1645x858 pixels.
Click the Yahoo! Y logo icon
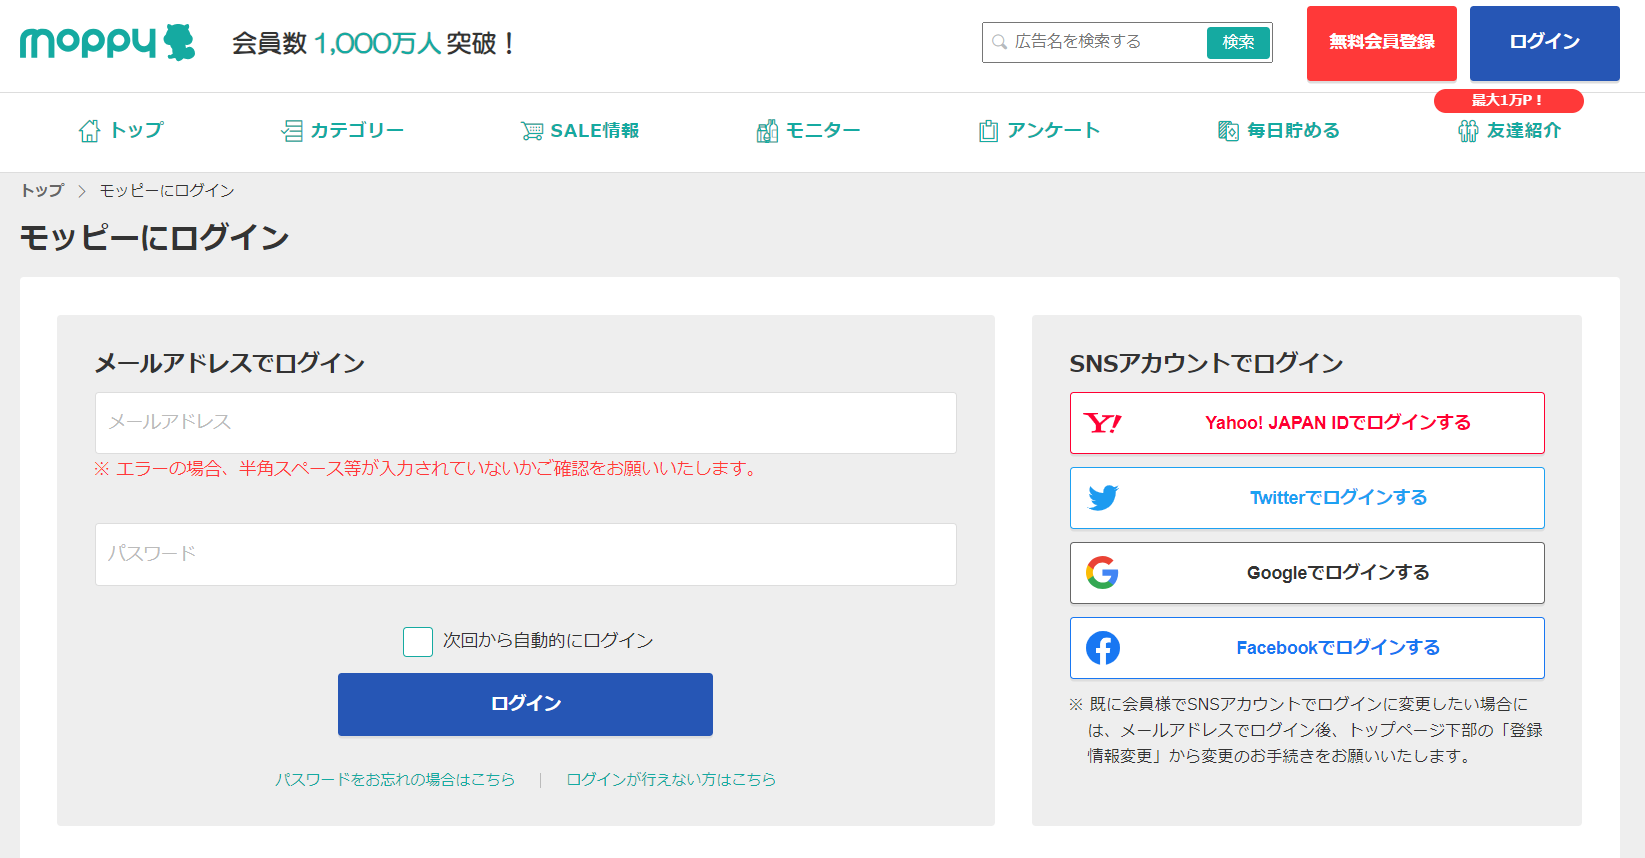pyautogui.click(x=1103, y=423)
